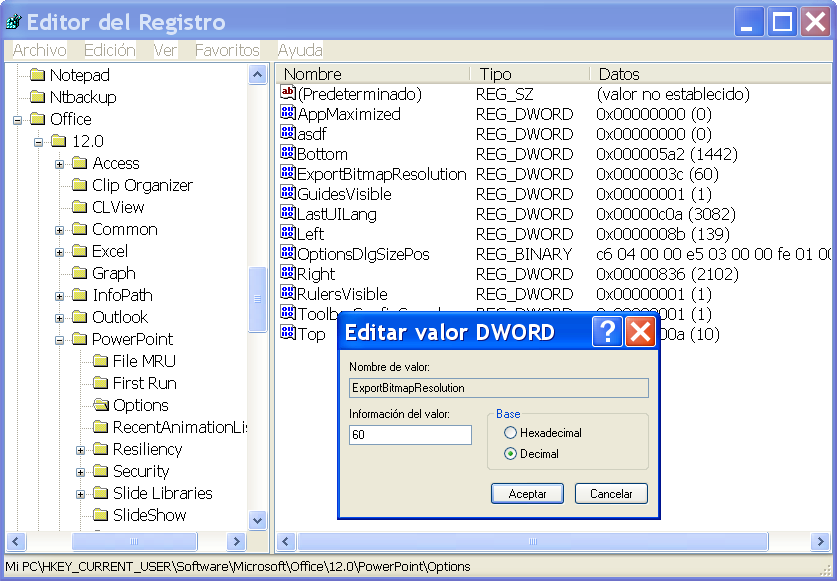The height and width of the screenshot is (581, 837).
Task: Collapse the Office tree node
Action: (x=17, y=120)
